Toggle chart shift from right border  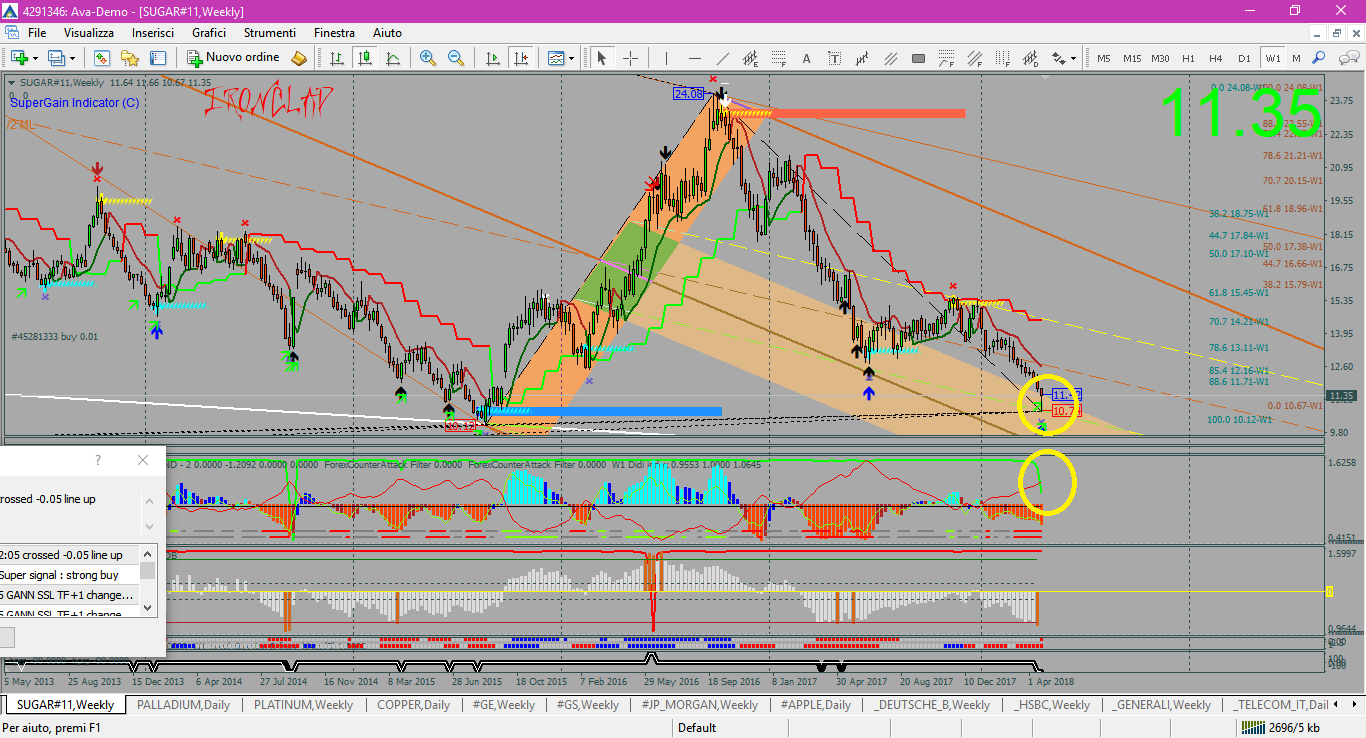519,58
